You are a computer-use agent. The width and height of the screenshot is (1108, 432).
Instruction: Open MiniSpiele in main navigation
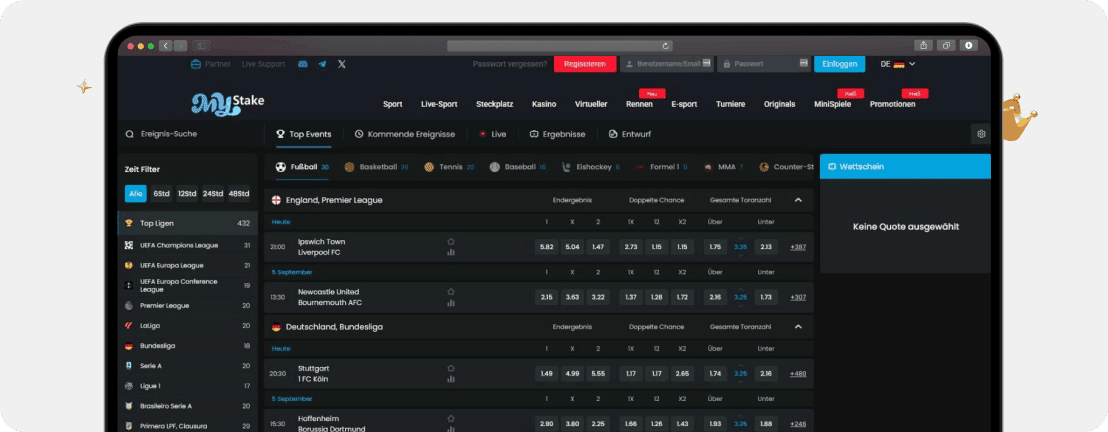(x=832, y=104)
